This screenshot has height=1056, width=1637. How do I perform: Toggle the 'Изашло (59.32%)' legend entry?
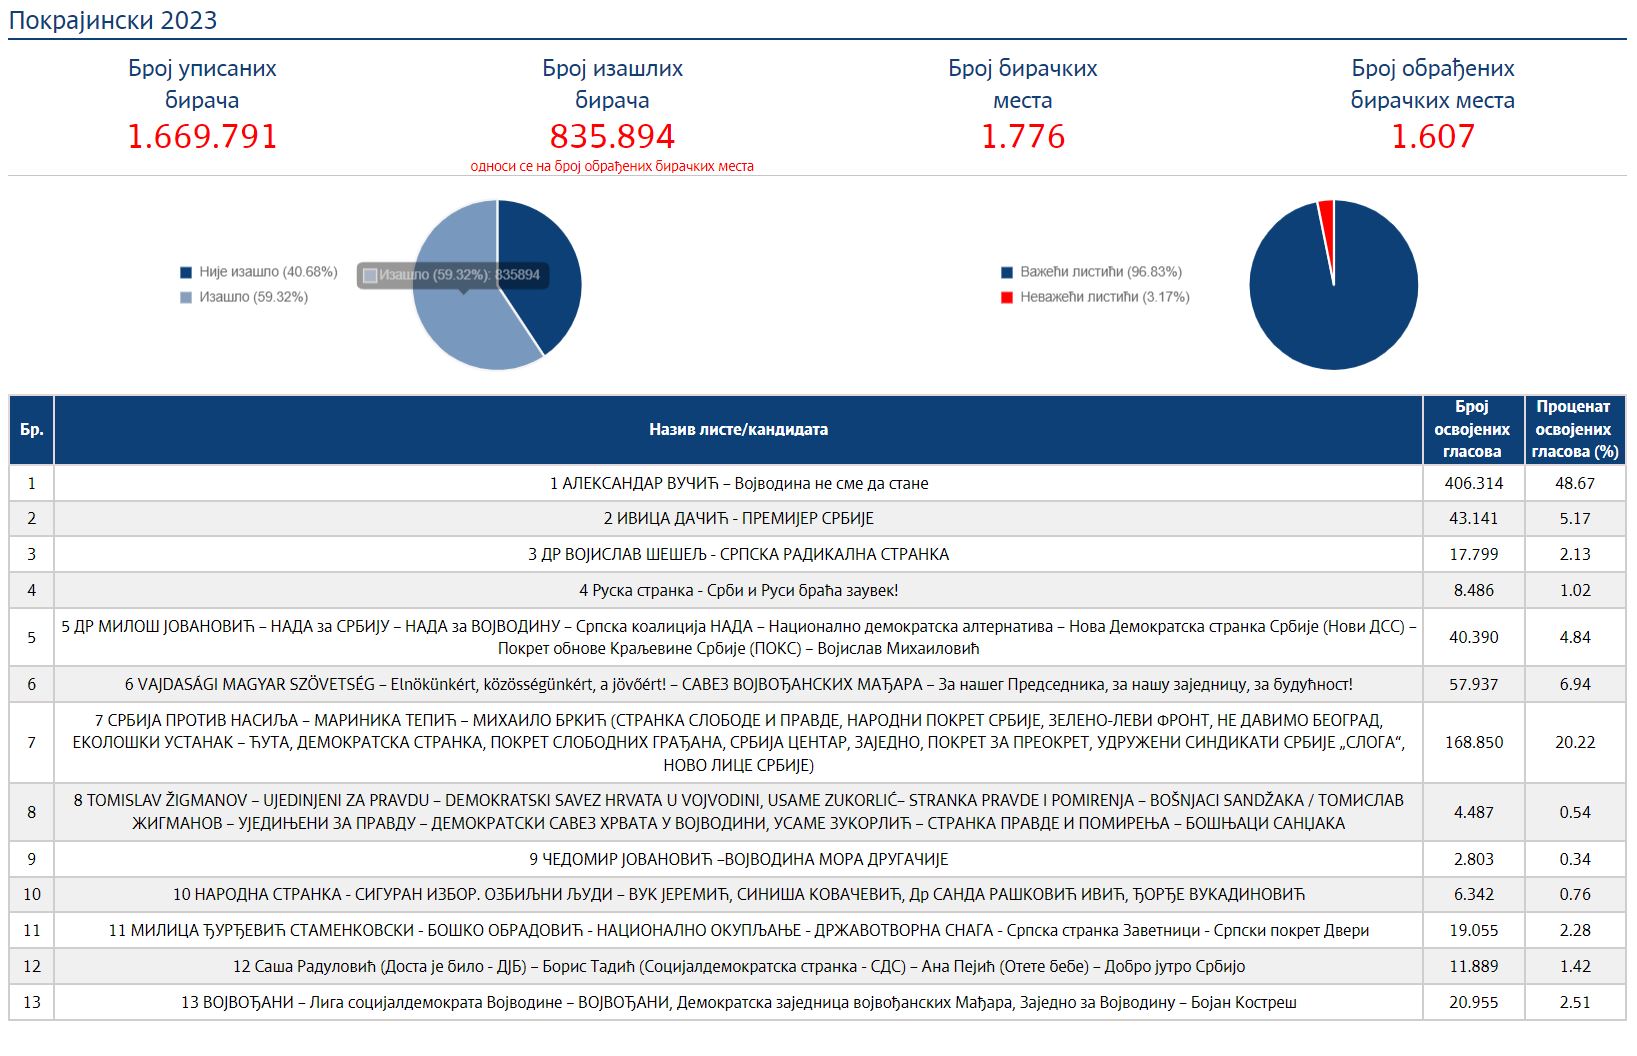point(252,297)
